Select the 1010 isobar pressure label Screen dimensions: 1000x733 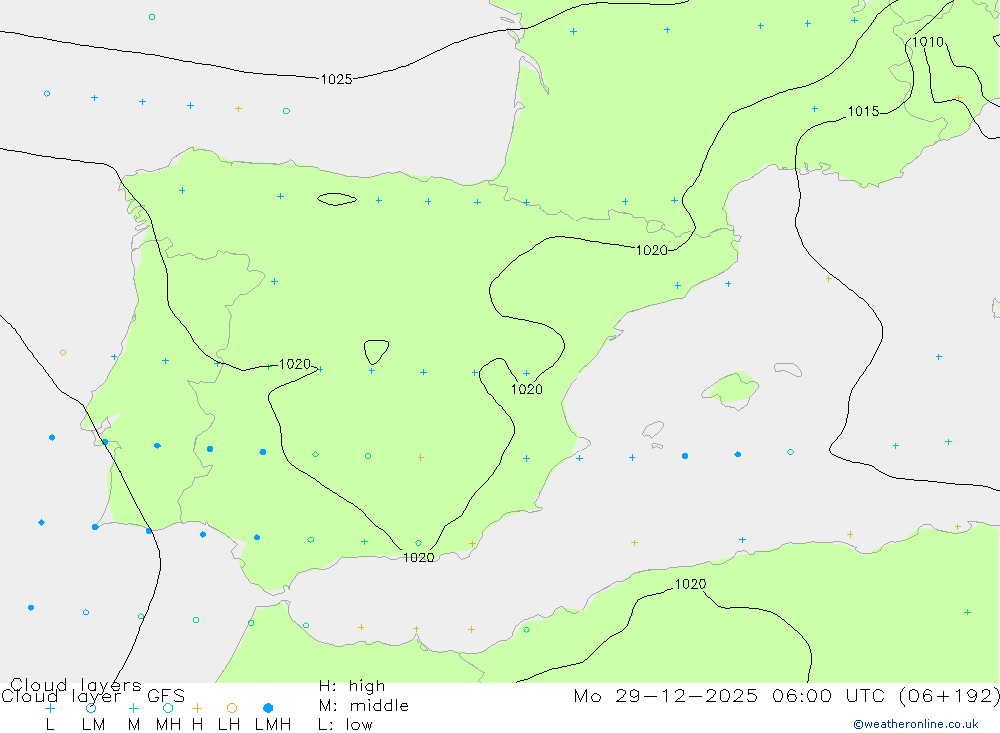click(927, 42)
